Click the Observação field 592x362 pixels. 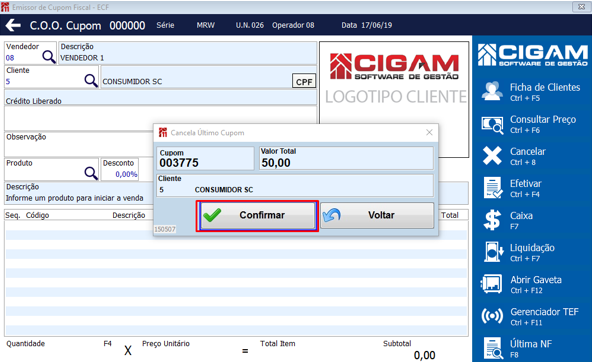point(79,145)
